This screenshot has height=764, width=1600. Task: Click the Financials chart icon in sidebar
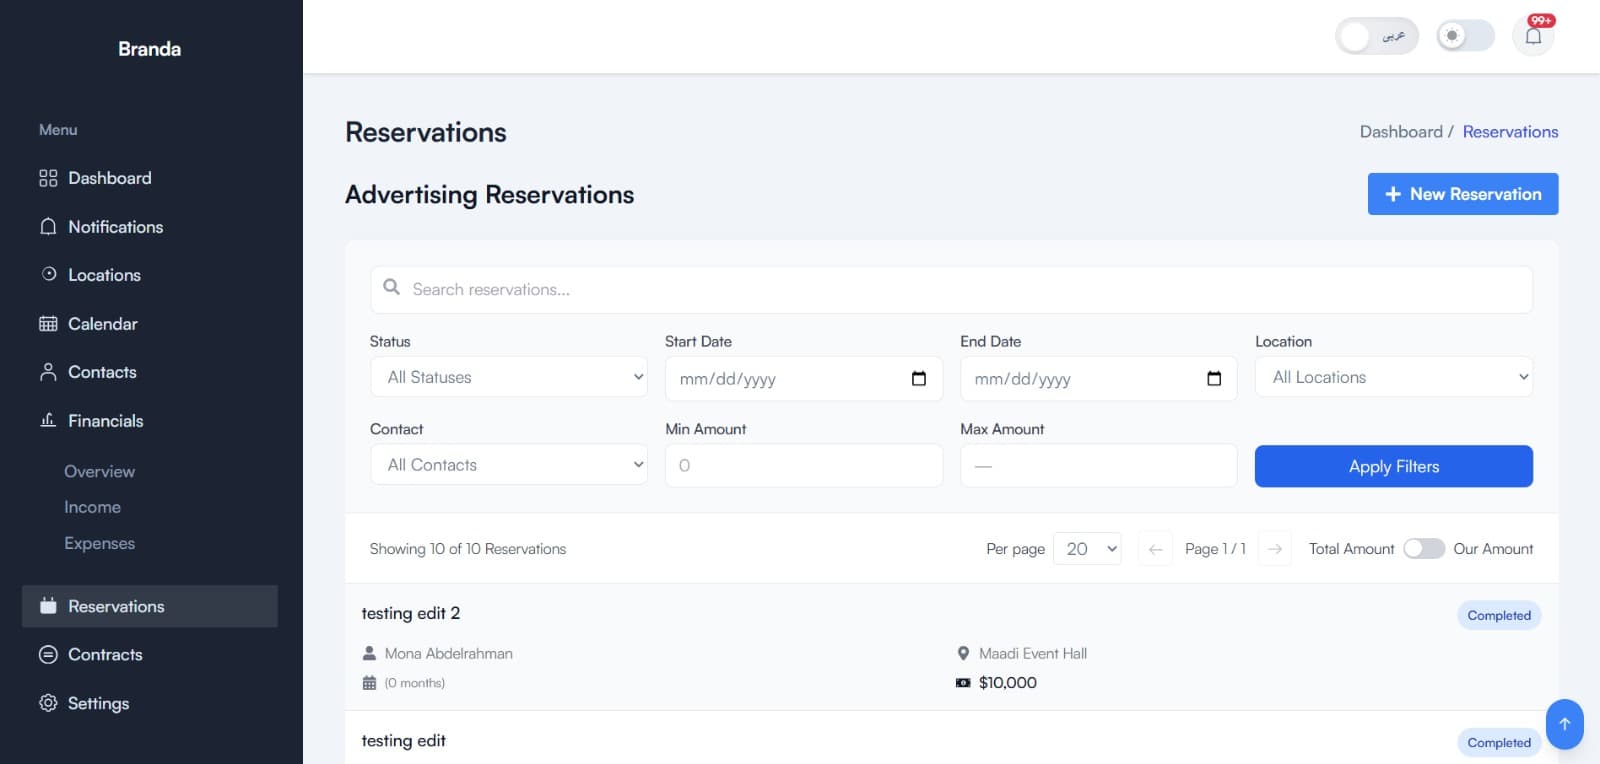[48, 420]
